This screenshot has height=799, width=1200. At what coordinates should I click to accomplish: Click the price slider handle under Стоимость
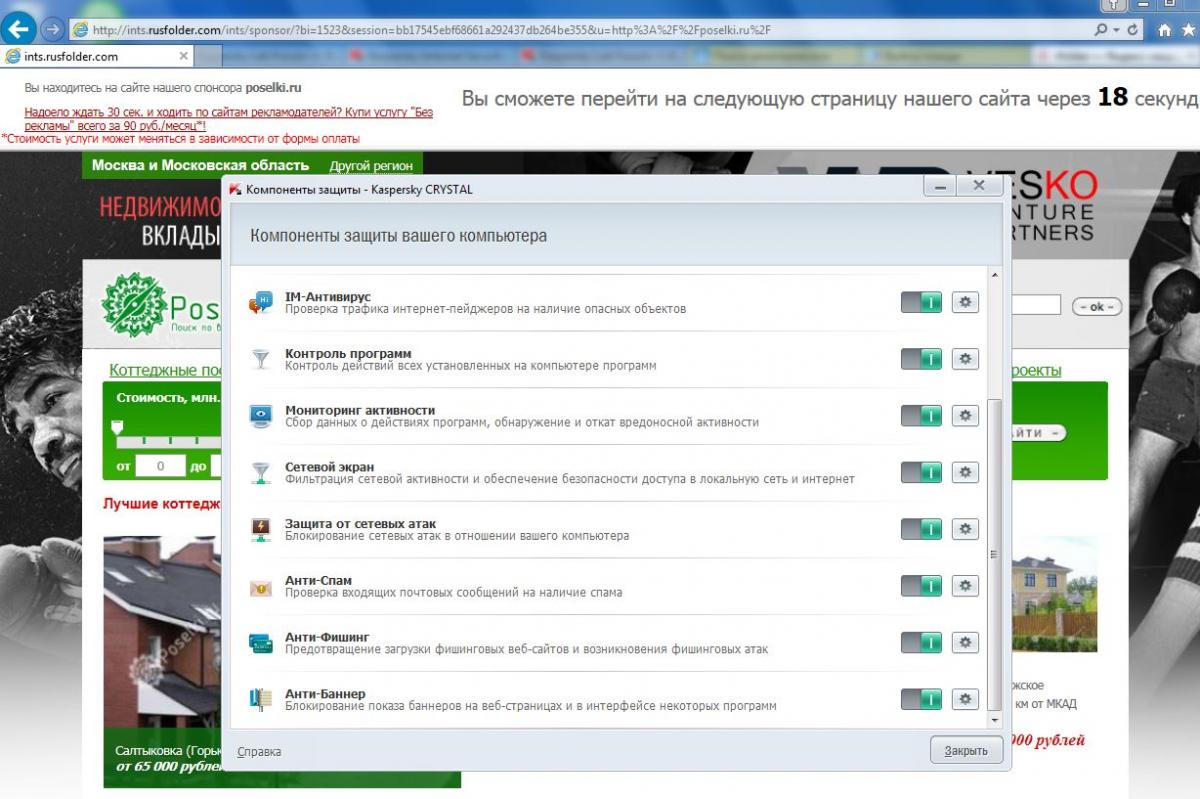point(118,428)
